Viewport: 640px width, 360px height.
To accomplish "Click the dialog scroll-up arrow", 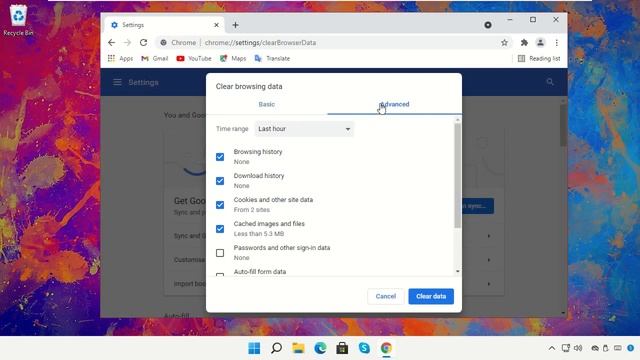I will coord(457,120).
